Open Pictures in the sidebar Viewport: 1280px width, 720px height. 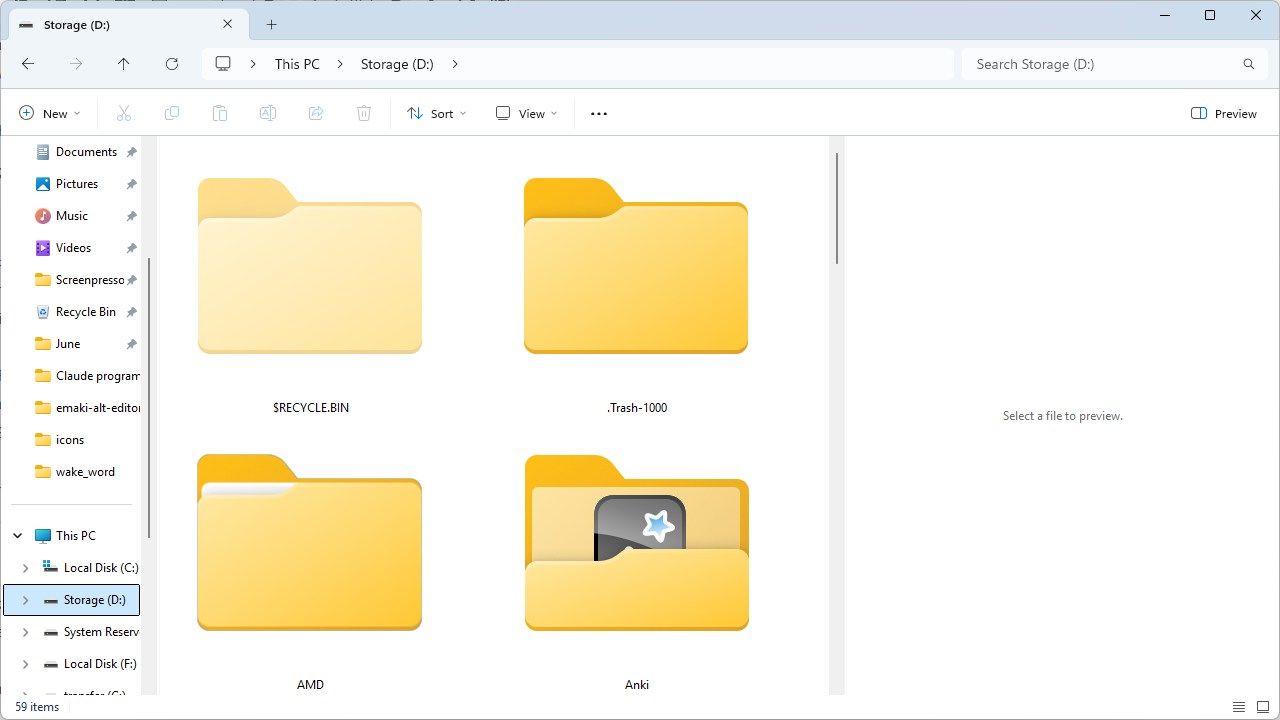click(76, 184)
